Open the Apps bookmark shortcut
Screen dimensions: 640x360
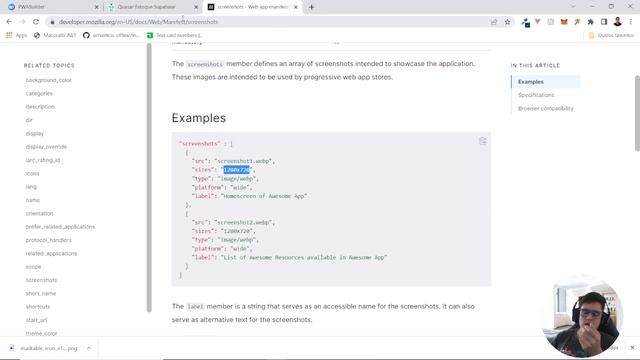tap(16, 36)
